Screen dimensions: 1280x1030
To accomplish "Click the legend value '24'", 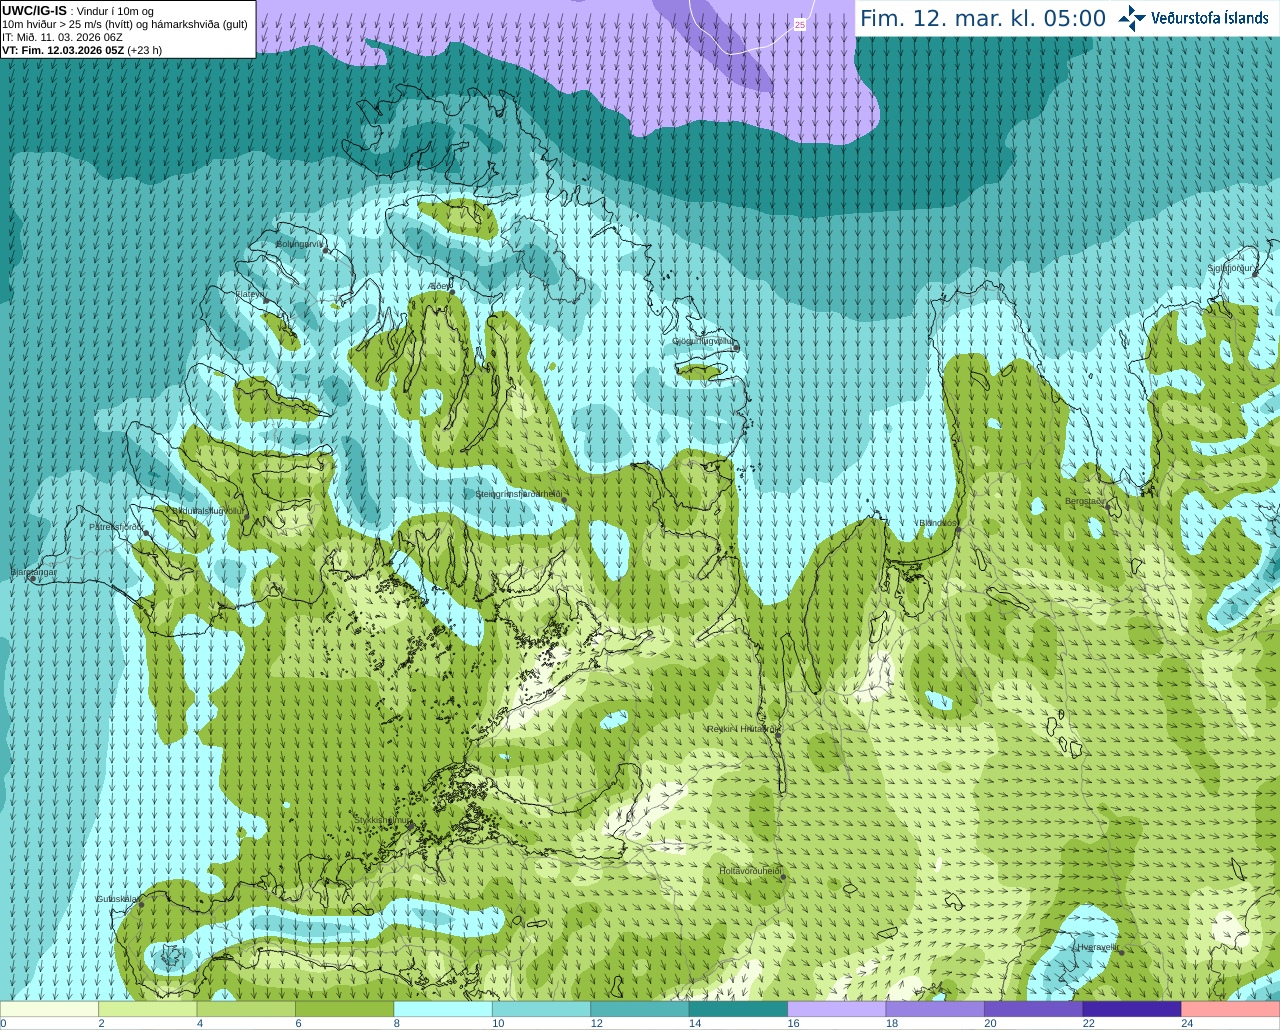I will 1187,1023.
